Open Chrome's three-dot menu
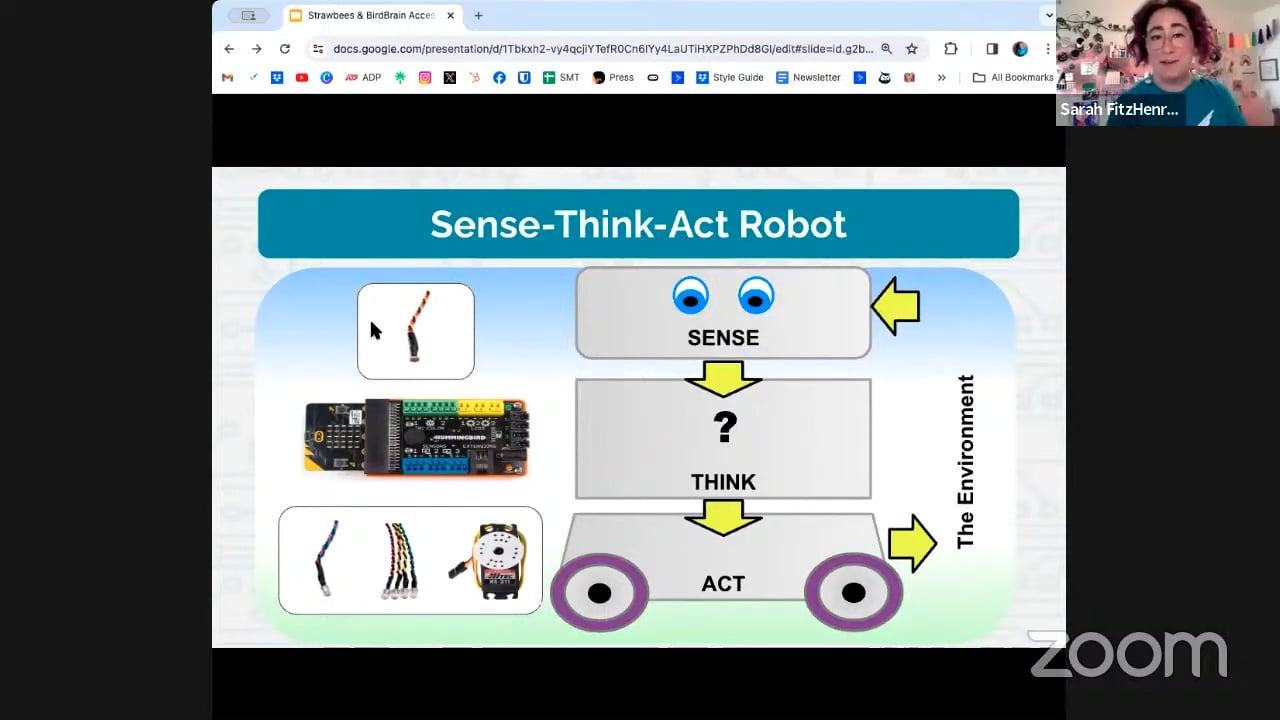 1047,48
